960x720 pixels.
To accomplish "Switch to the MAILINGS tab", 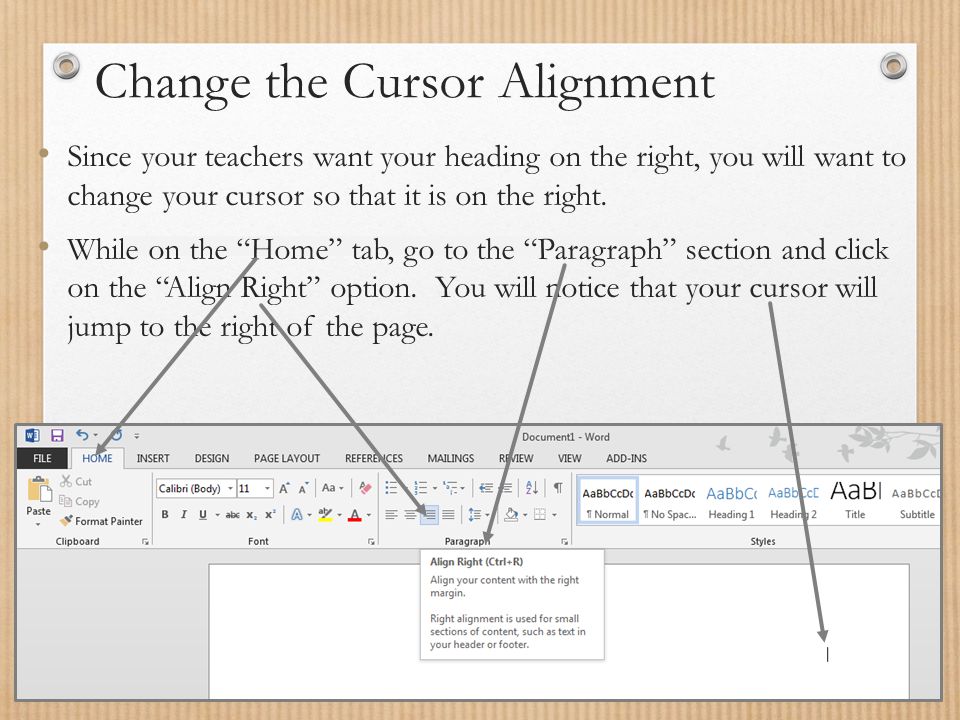I will tap(451, 458).
